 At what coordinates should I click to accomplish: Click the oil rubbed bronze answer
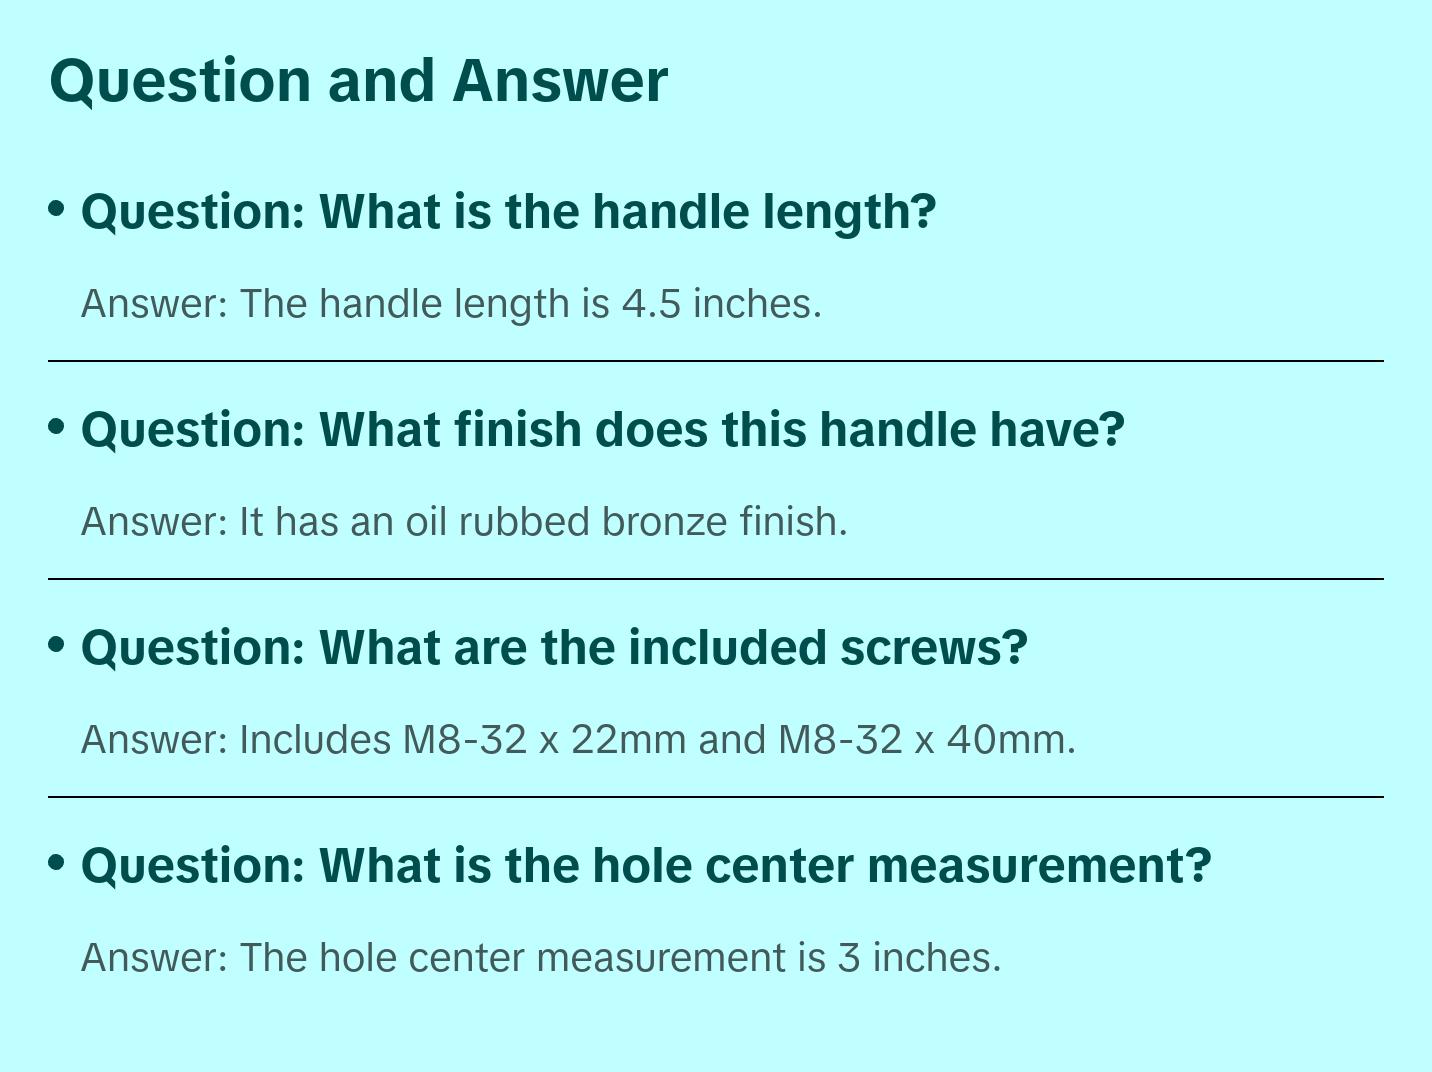464,522
